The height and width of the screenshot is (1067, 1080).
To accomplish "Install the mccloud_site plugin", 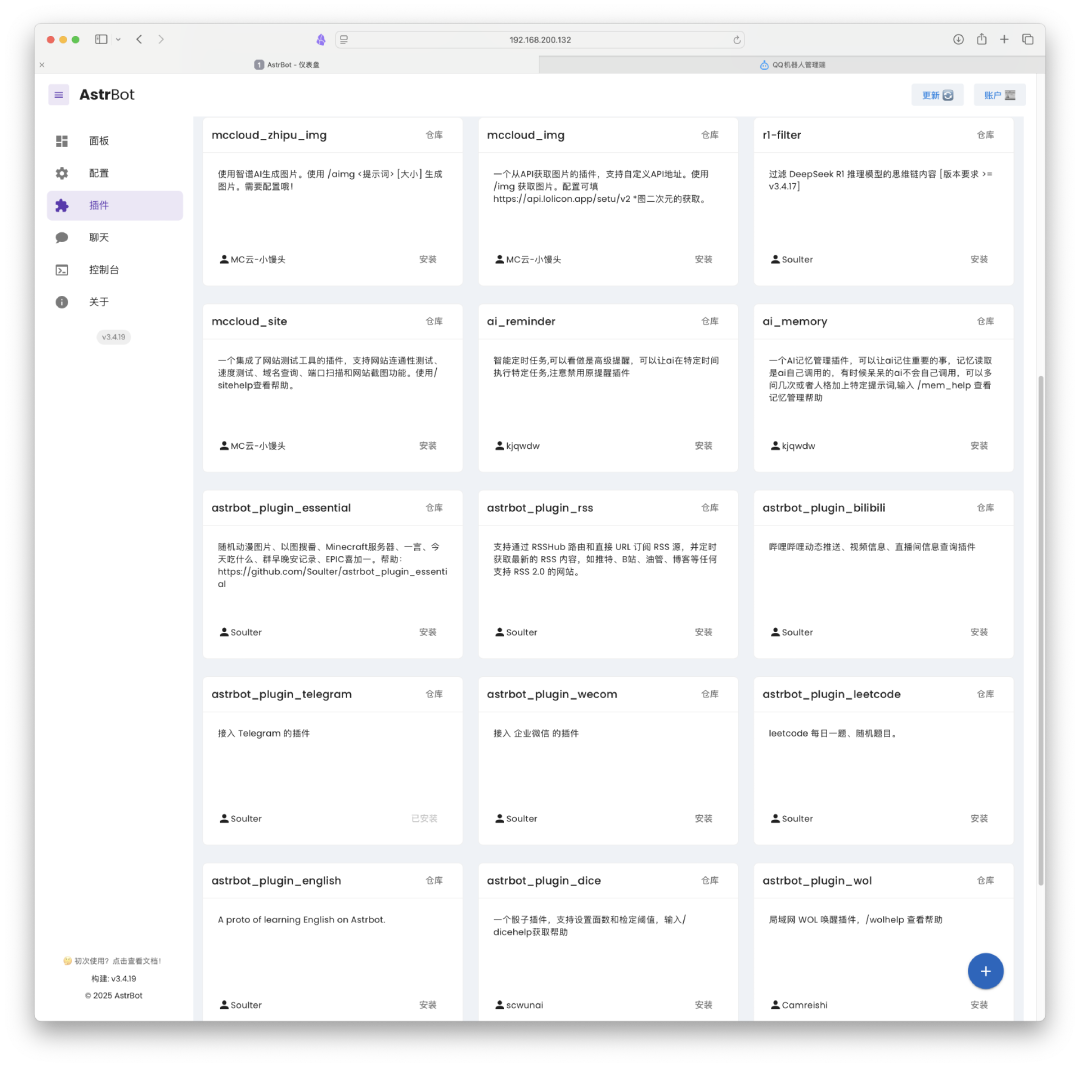I will click(x=428, y=446).
